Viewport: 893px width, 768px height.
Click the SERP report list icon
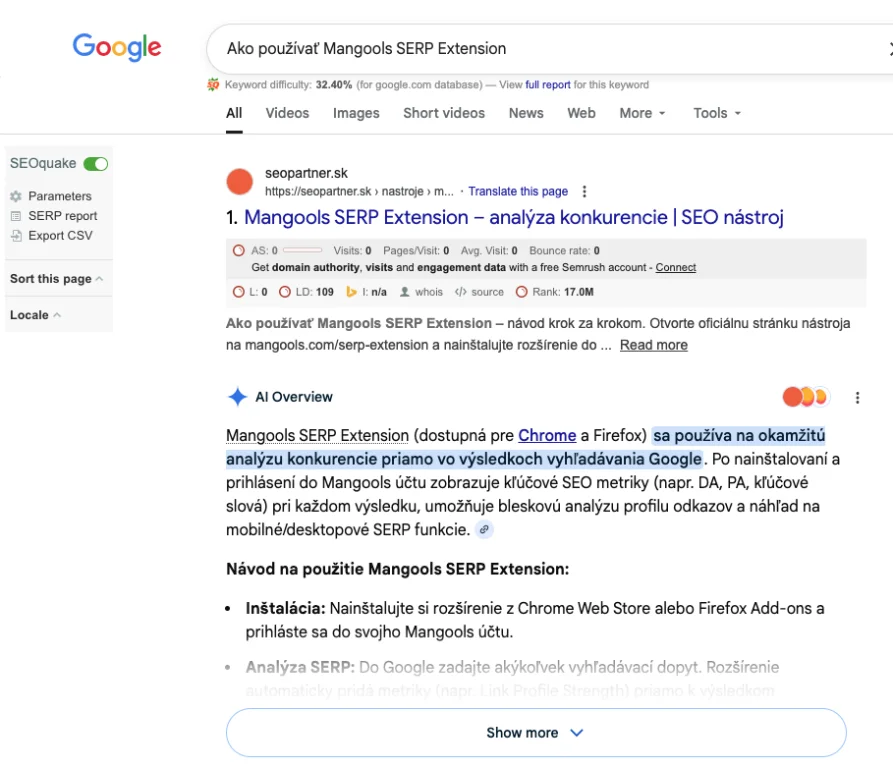(x=15, y=216)
